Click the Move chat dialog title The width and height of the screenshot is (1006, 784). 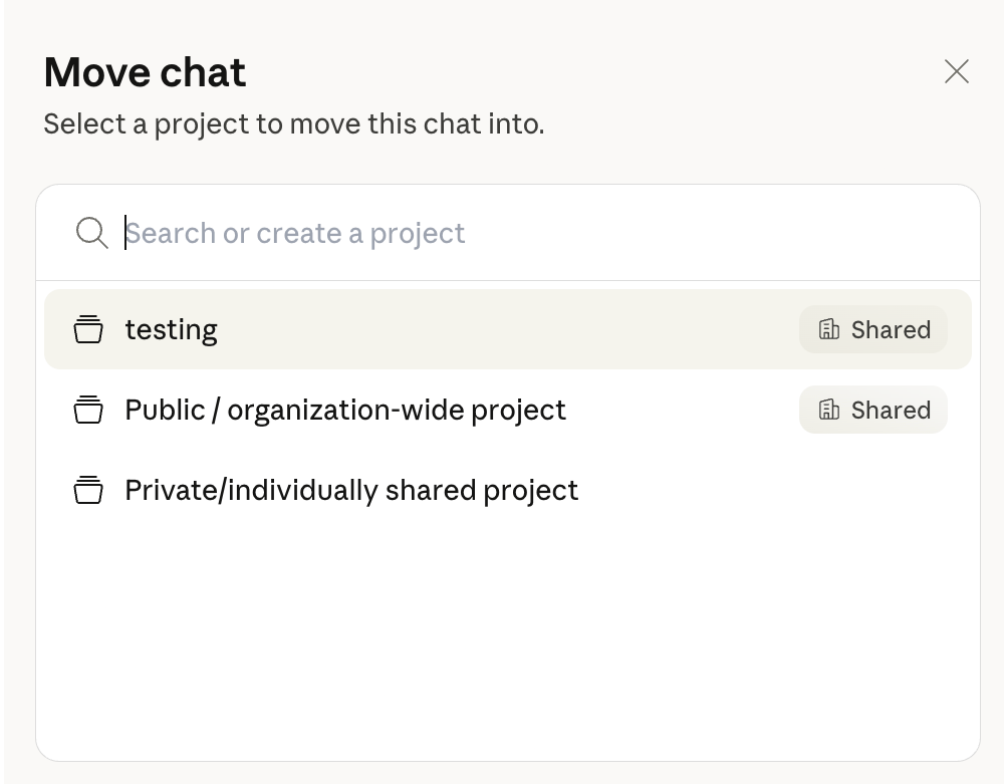click(x=143, y=72)
